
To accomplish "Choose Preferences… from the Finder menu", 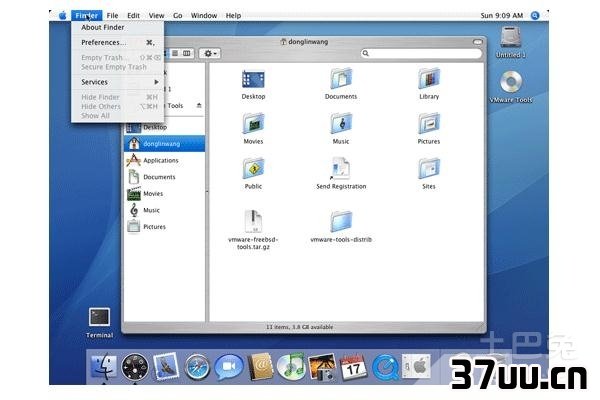I will tap(117, 42).
